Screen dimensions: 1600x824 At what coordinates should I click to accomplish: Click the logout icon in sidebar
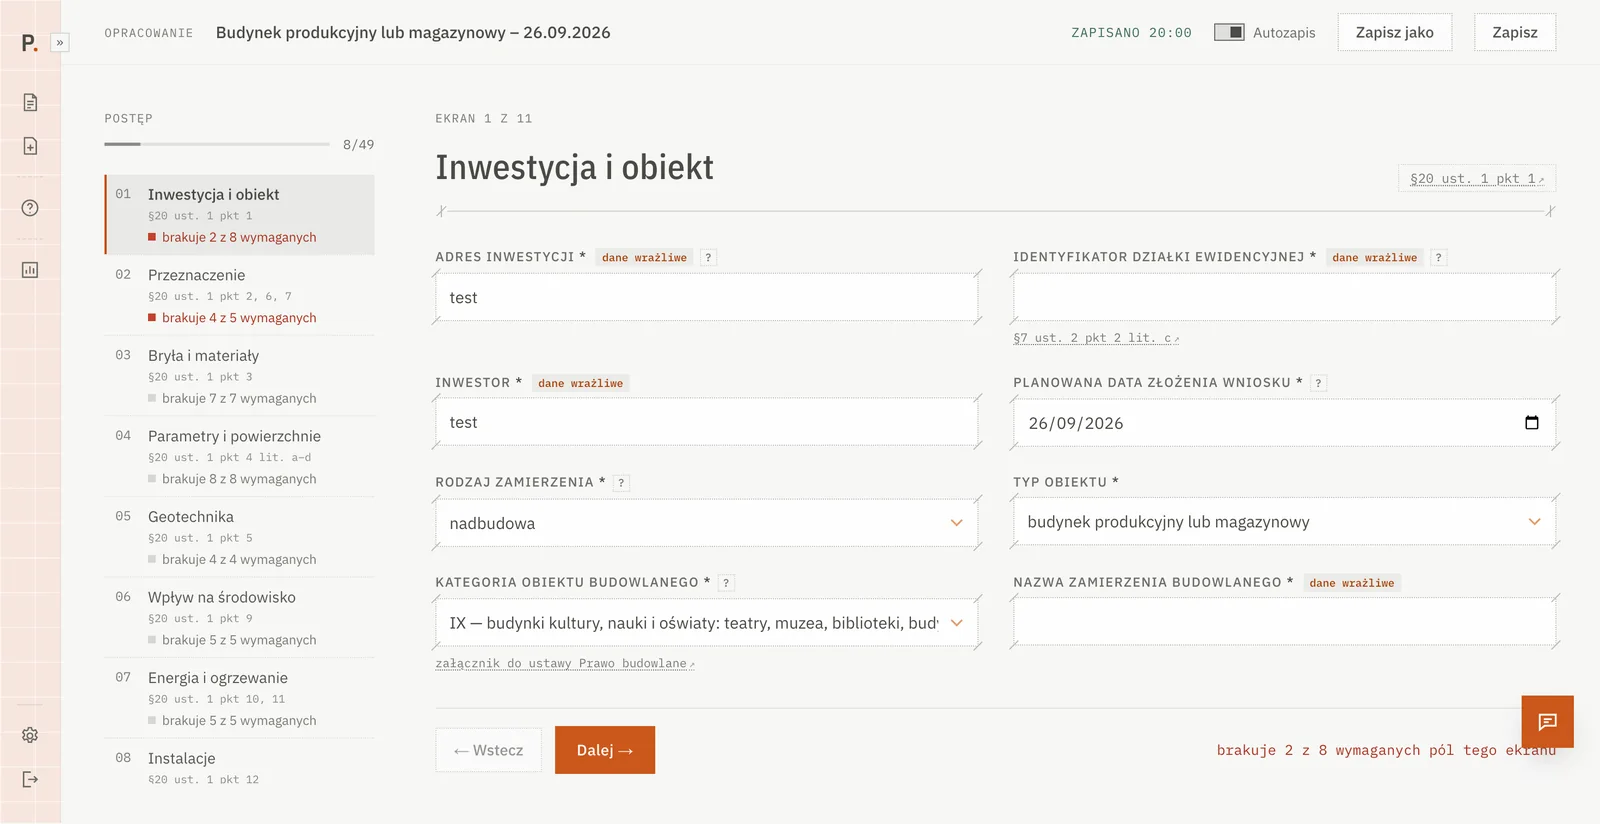tap(30, 779)
